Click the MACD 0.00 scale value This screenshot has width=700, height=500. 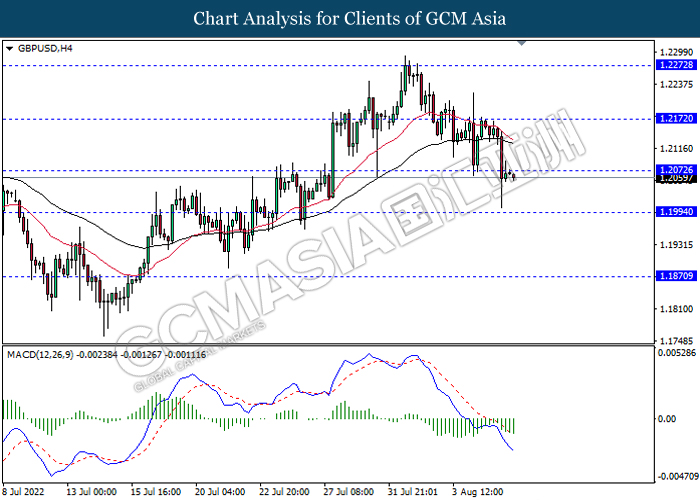pos(667,419)
